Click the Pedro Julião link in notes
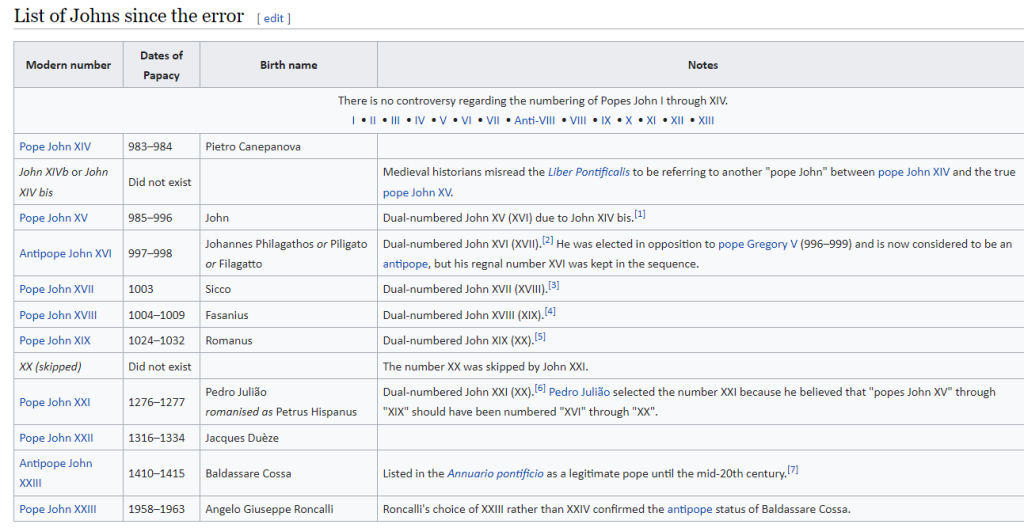This screenshot has width=1024, height=528. (x=579, y=392)
